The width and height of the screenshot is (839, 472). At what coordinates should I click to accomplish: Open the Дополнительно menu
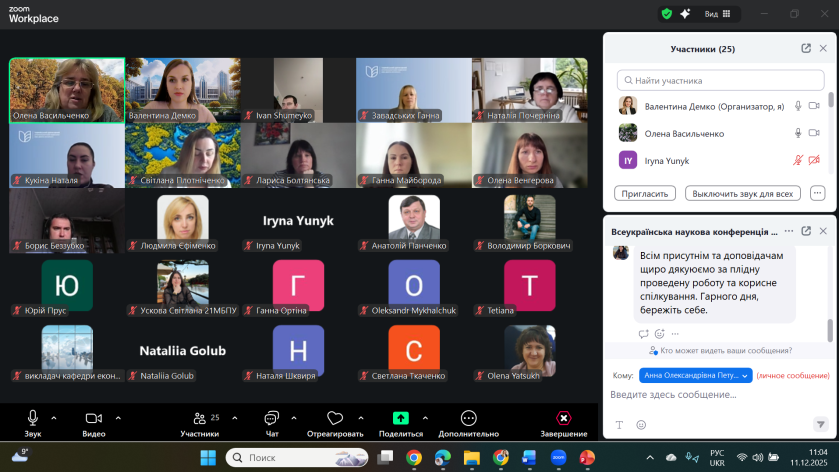(x=468, y=423)
